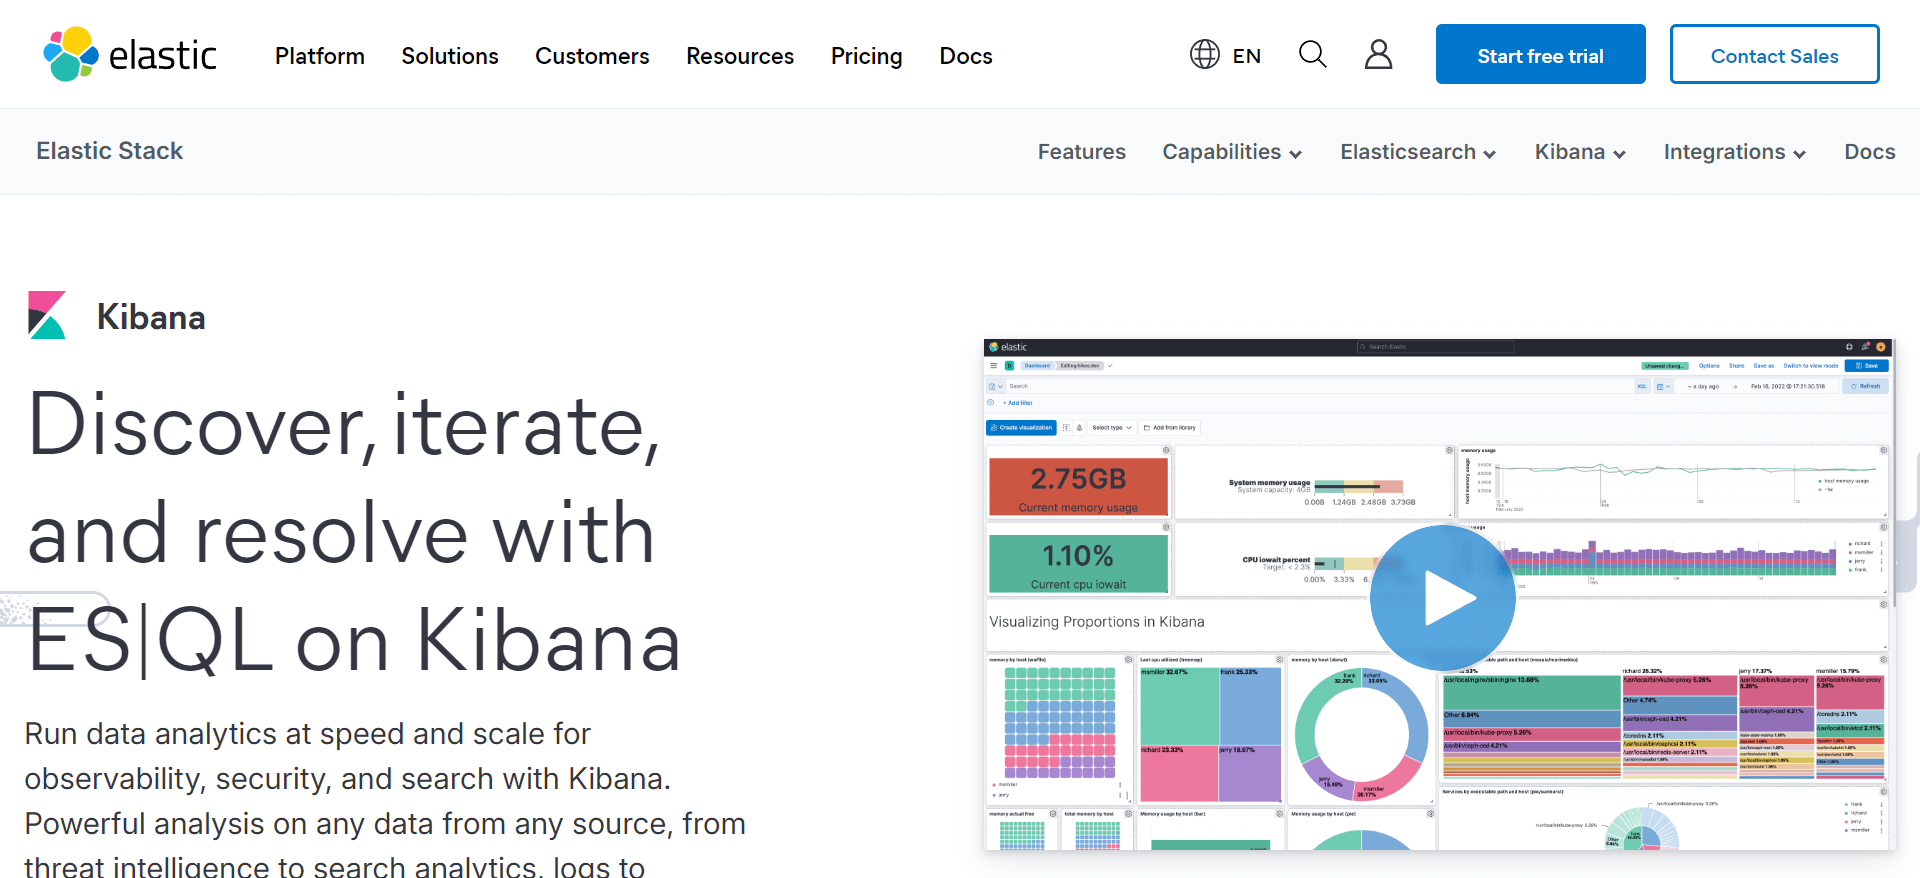Click the Contact Sales button
The height and width of the screenshot is (878, 1920).
[1774, 54]
